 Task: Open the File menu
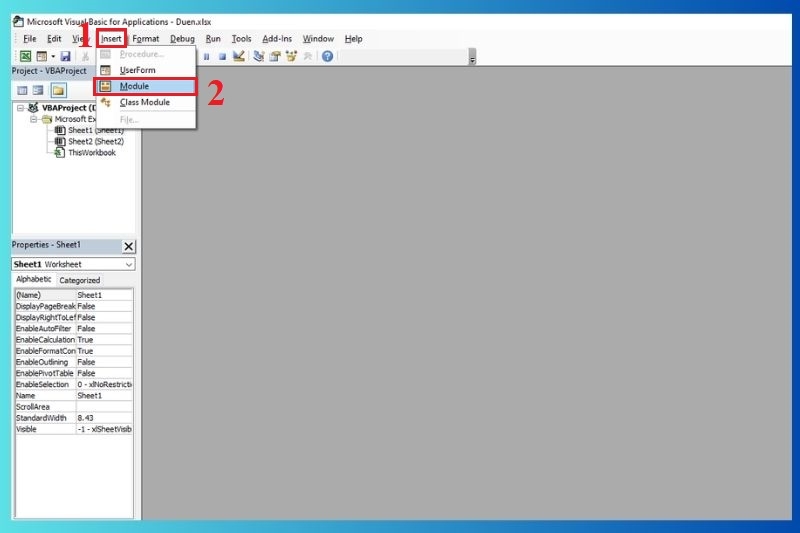(30, 39)
